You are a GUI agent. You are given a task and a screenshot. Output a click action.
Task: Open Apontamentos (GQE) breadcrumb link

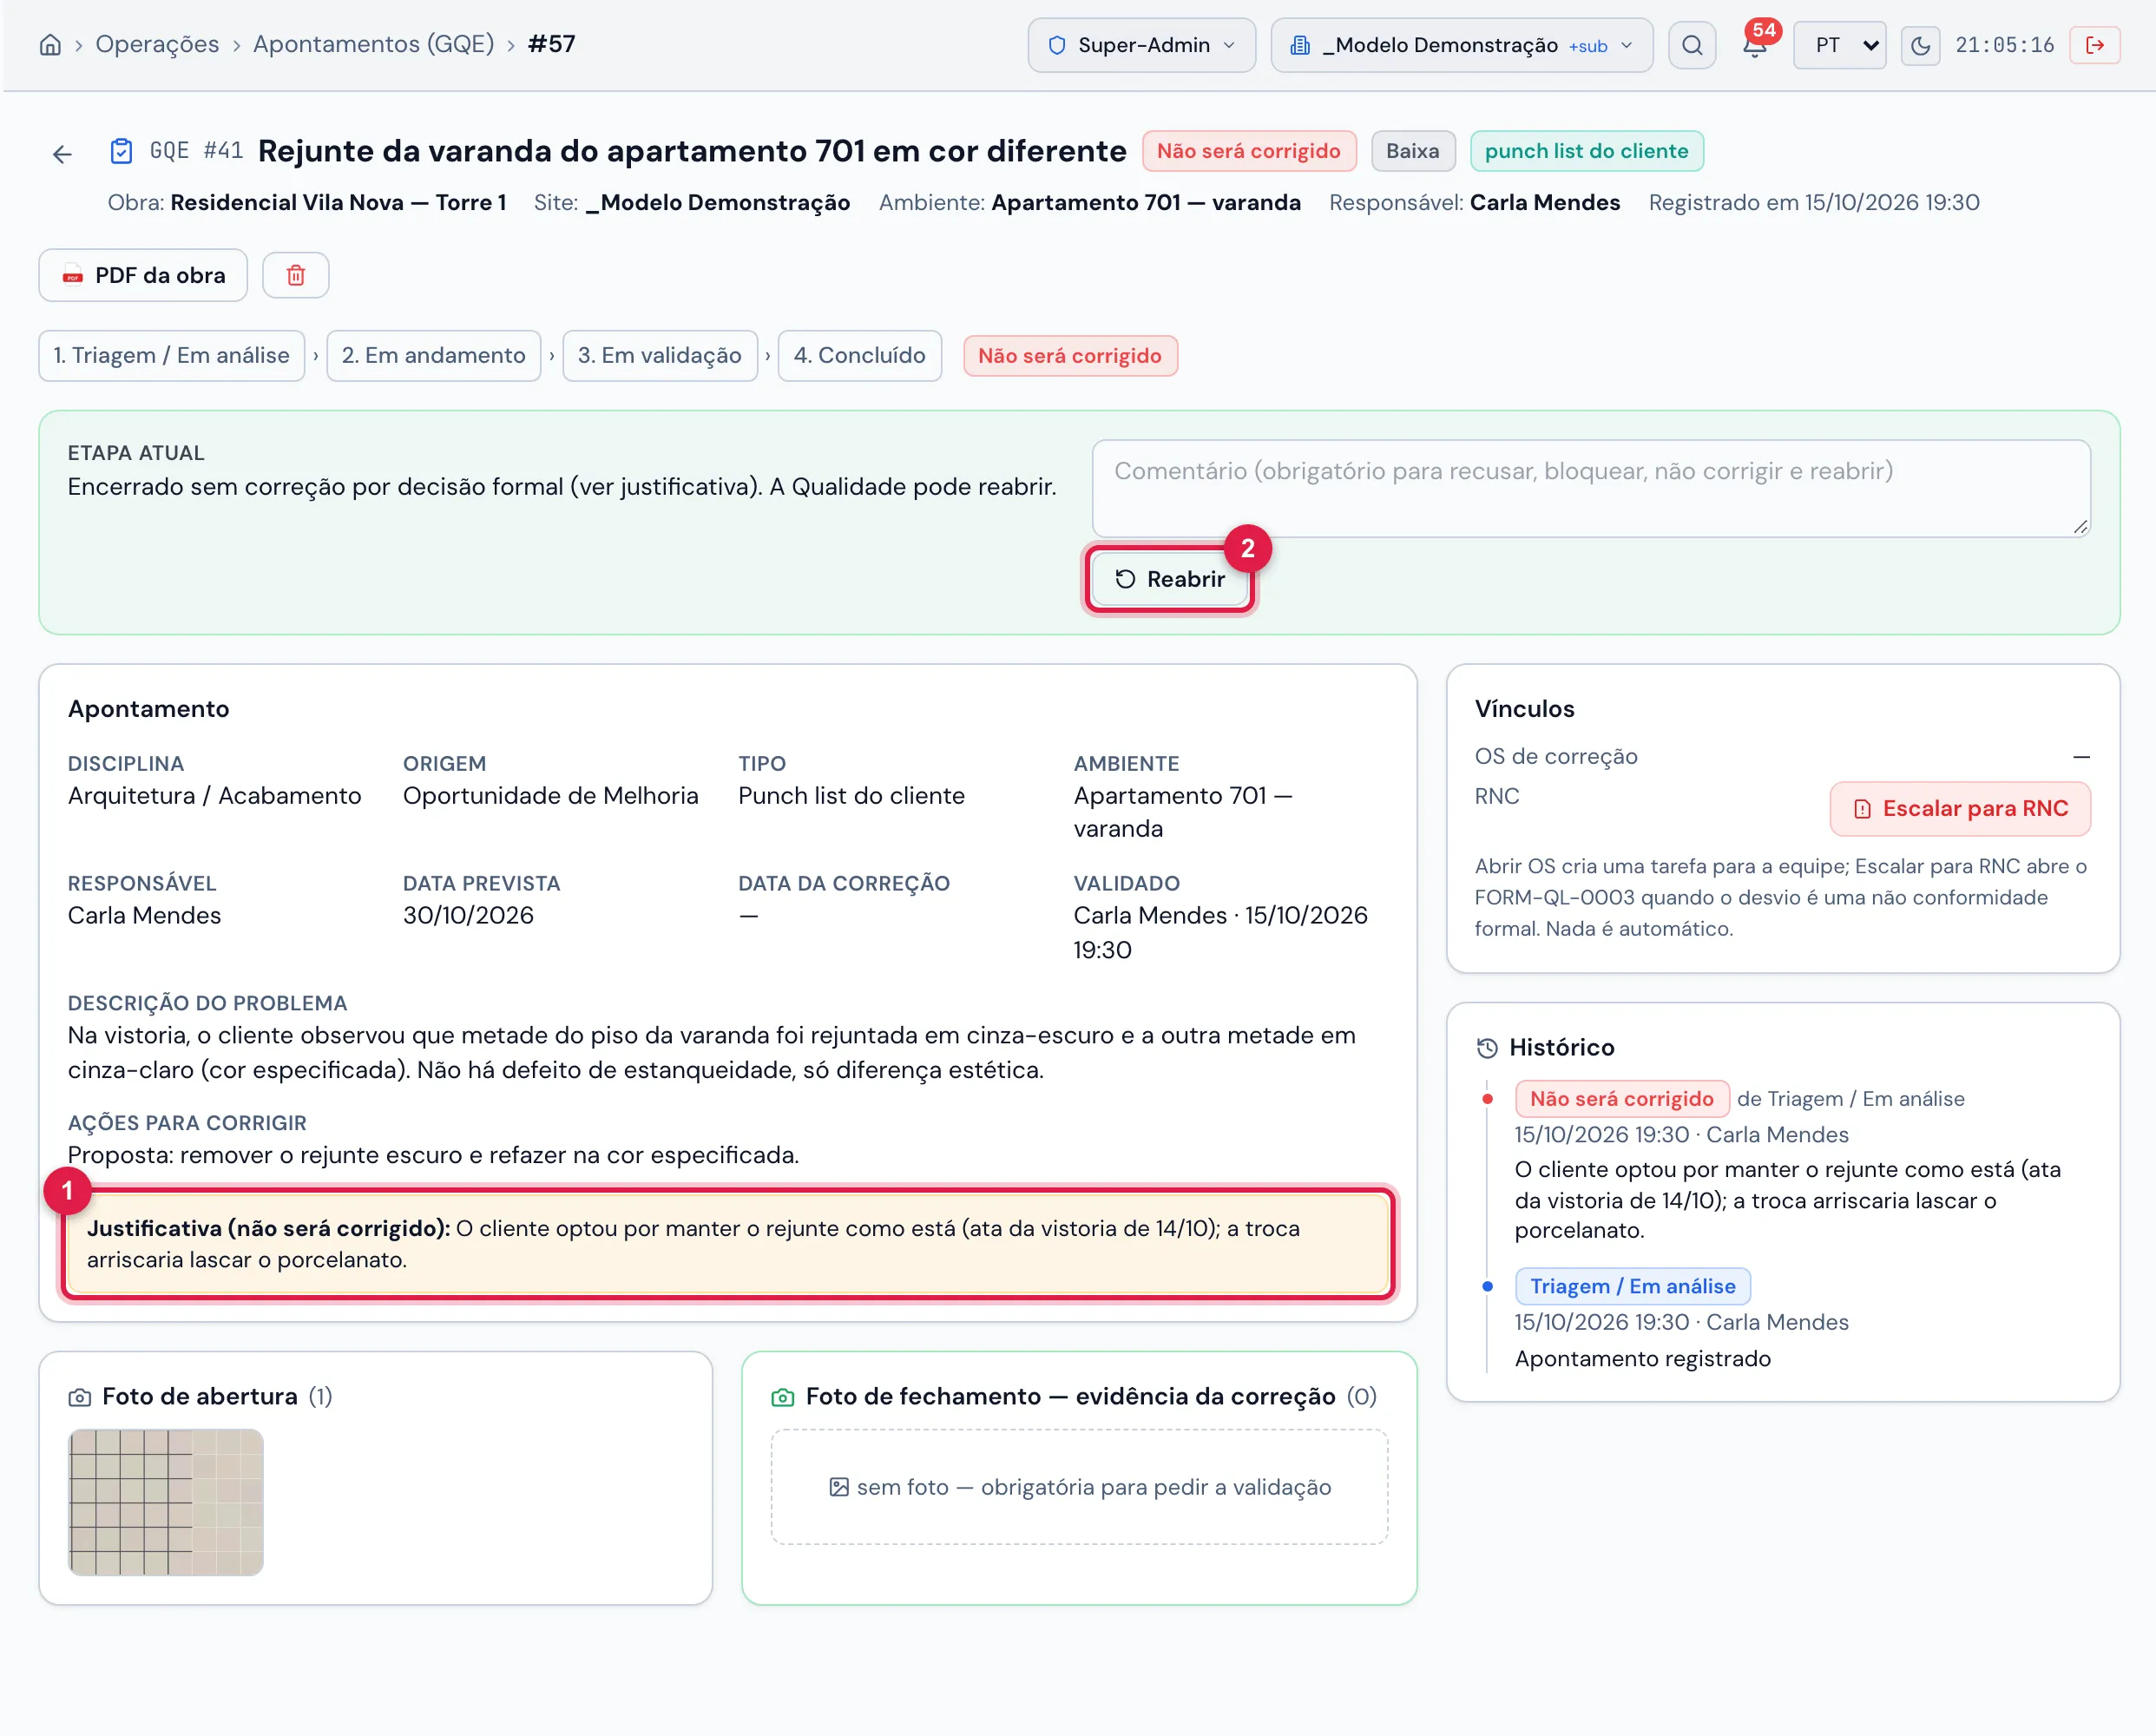coord(373,44)
